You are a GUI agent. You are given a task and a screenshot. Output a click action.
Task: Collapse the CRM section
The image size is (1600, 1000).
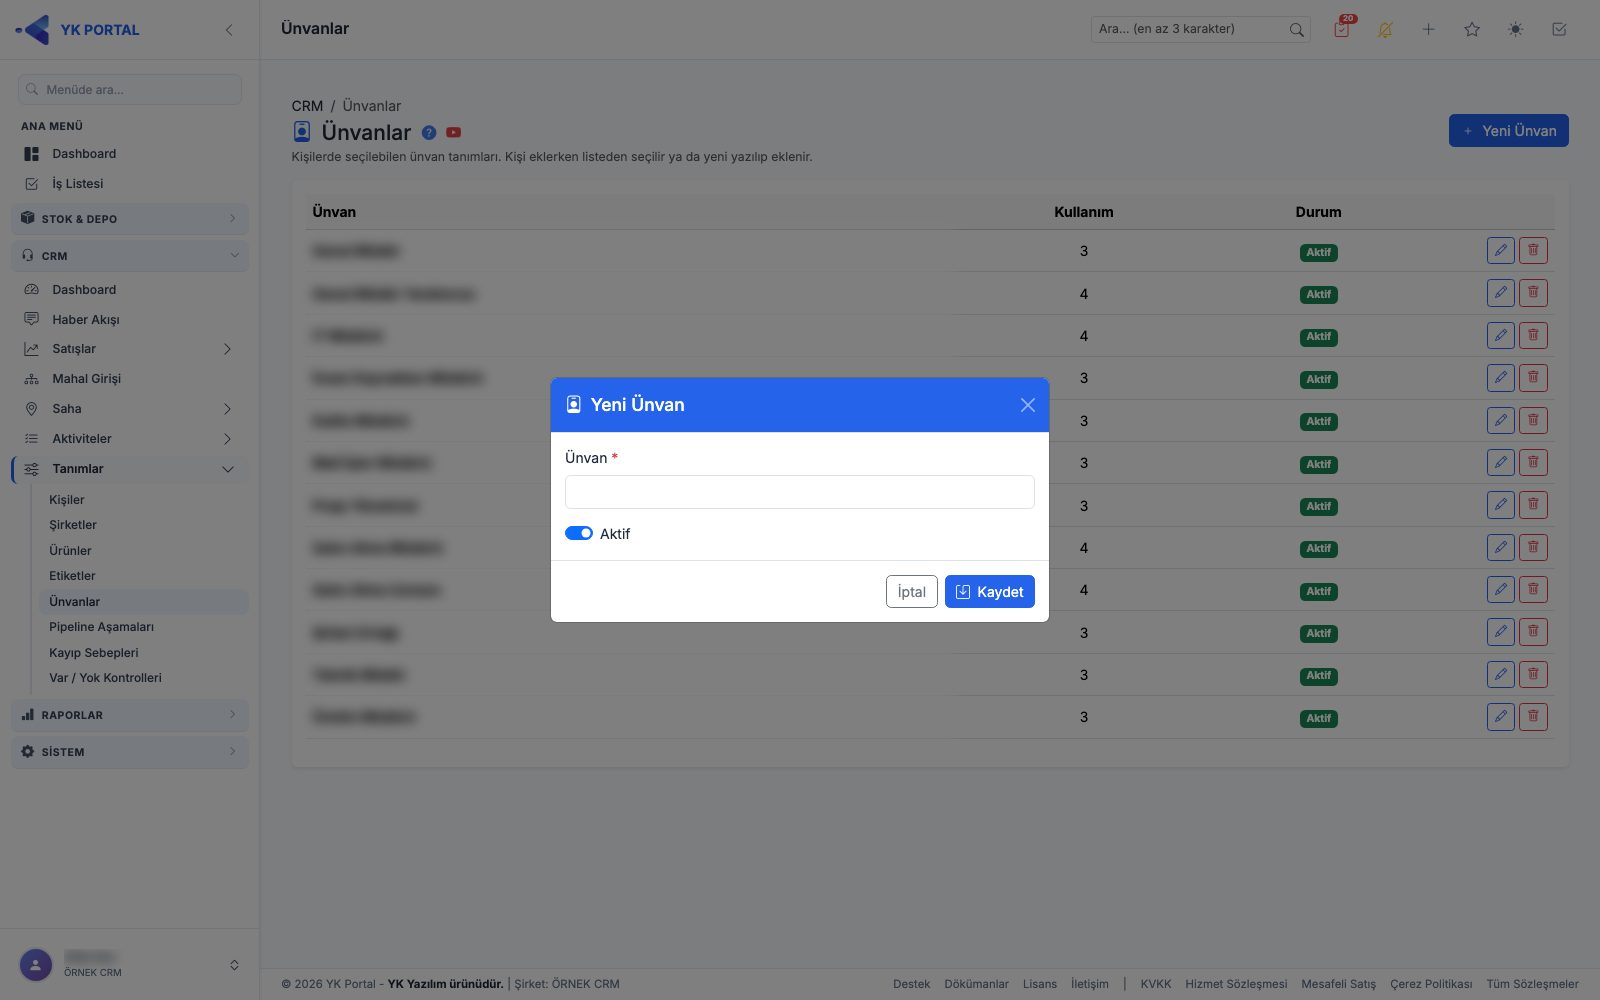[x=130, y=256]
